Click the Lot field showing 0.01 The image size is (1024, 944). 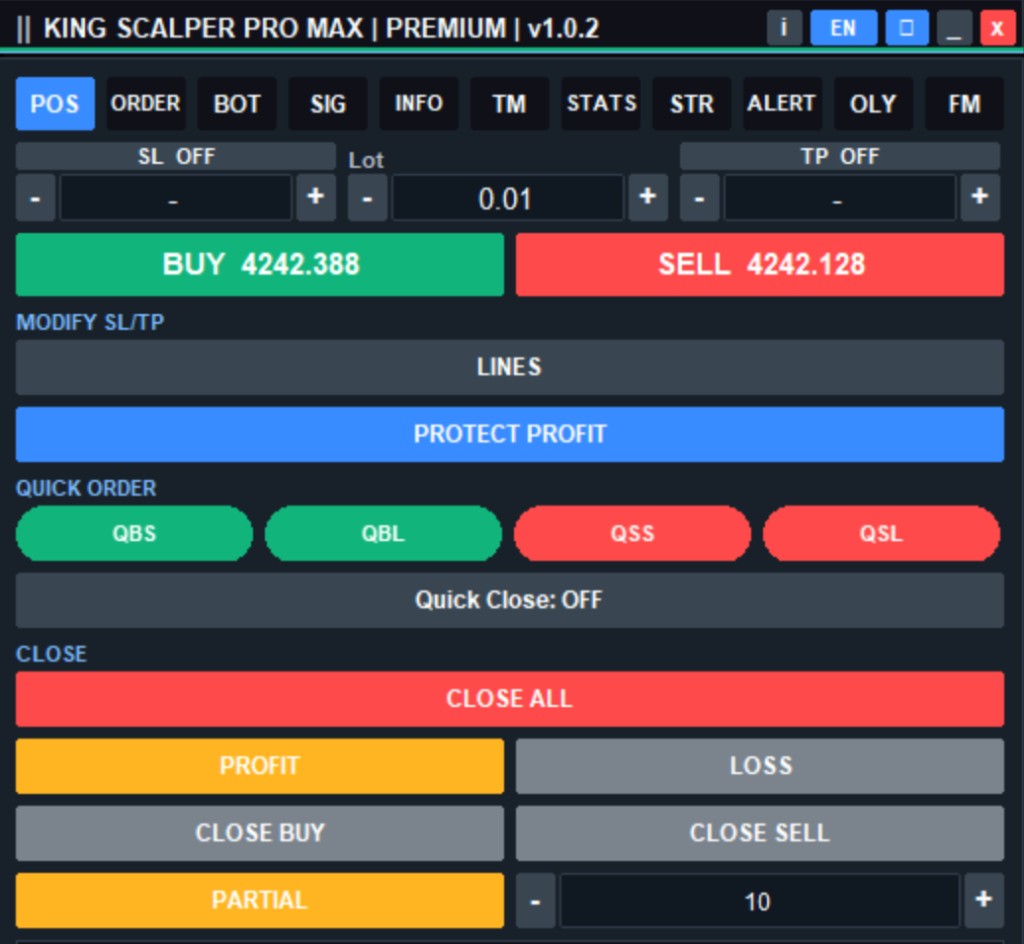pos(507,197)
